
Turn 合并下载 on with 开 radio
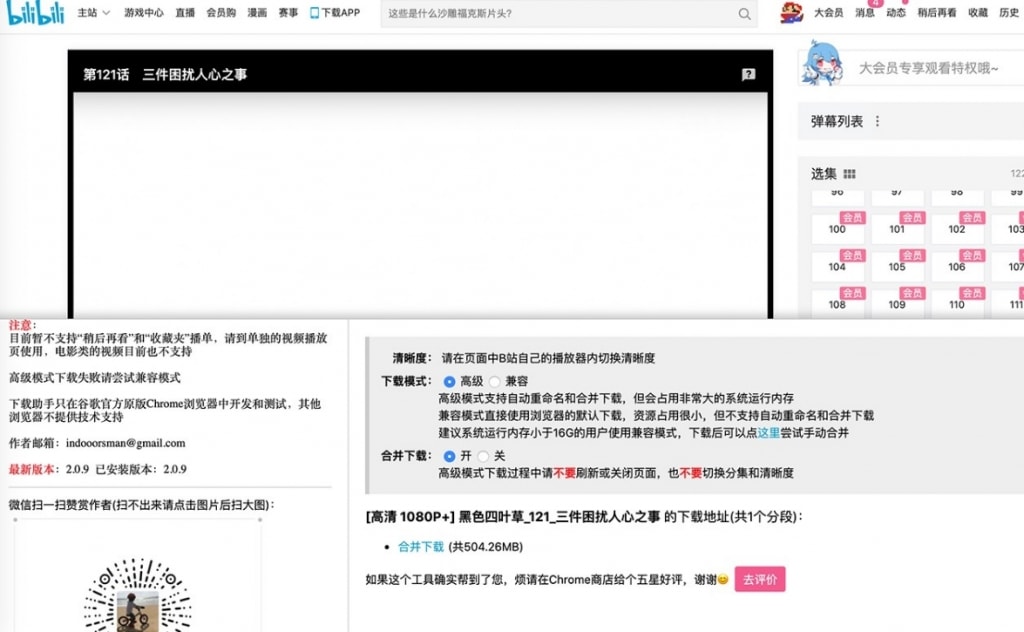[449, 456]
